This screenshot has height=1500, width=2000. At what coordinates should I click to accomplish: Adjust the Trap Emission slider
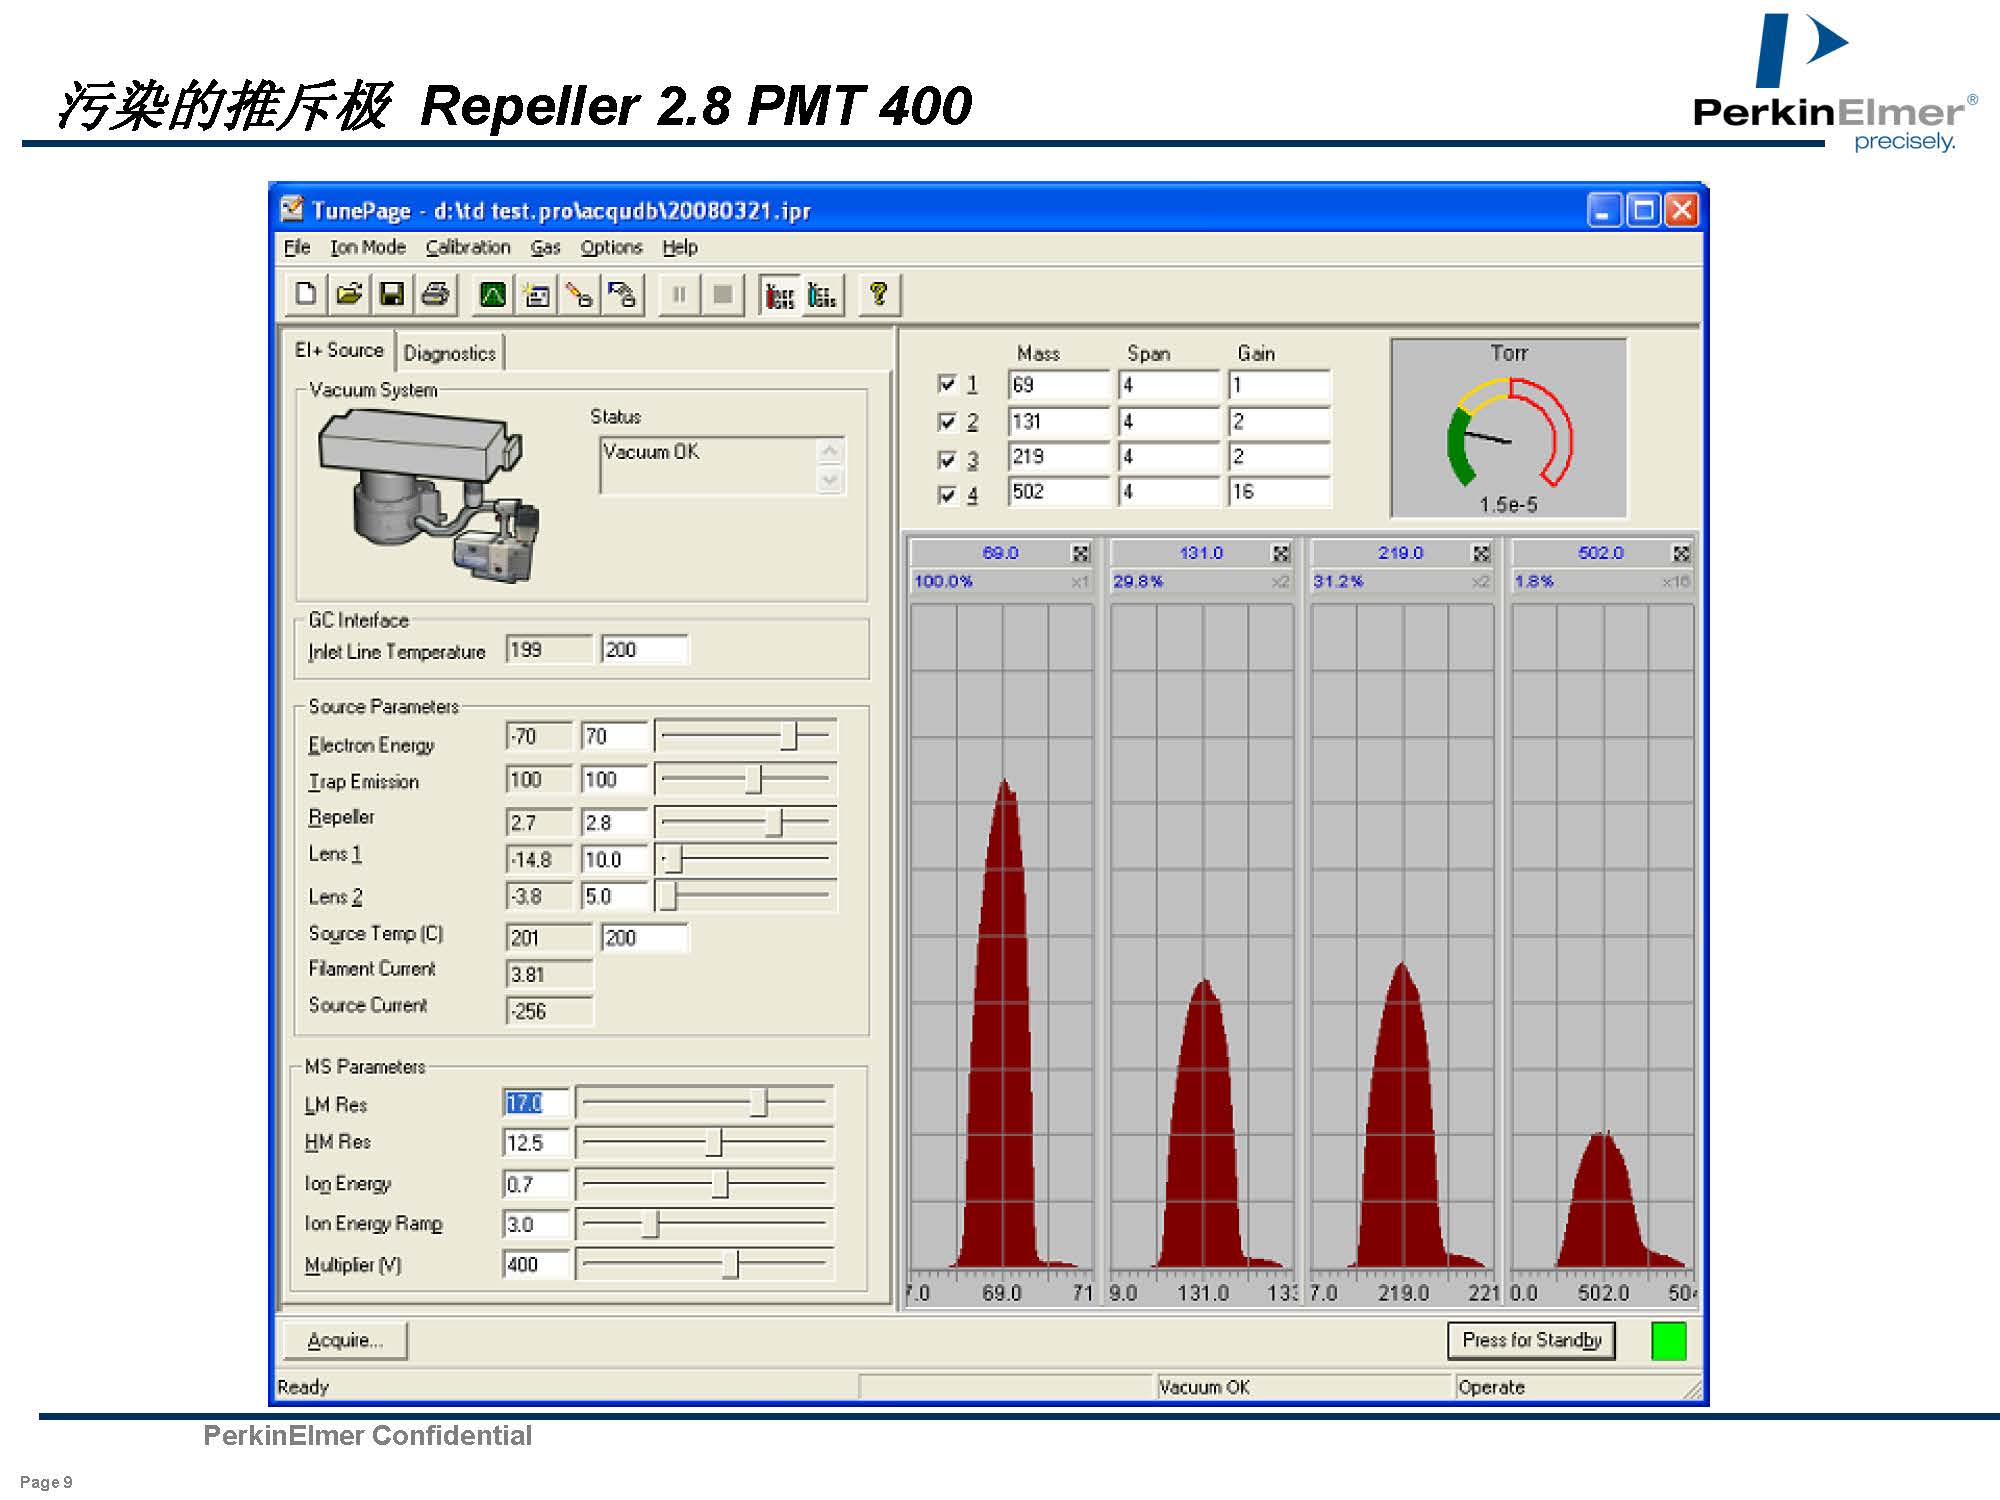point(745,779)
